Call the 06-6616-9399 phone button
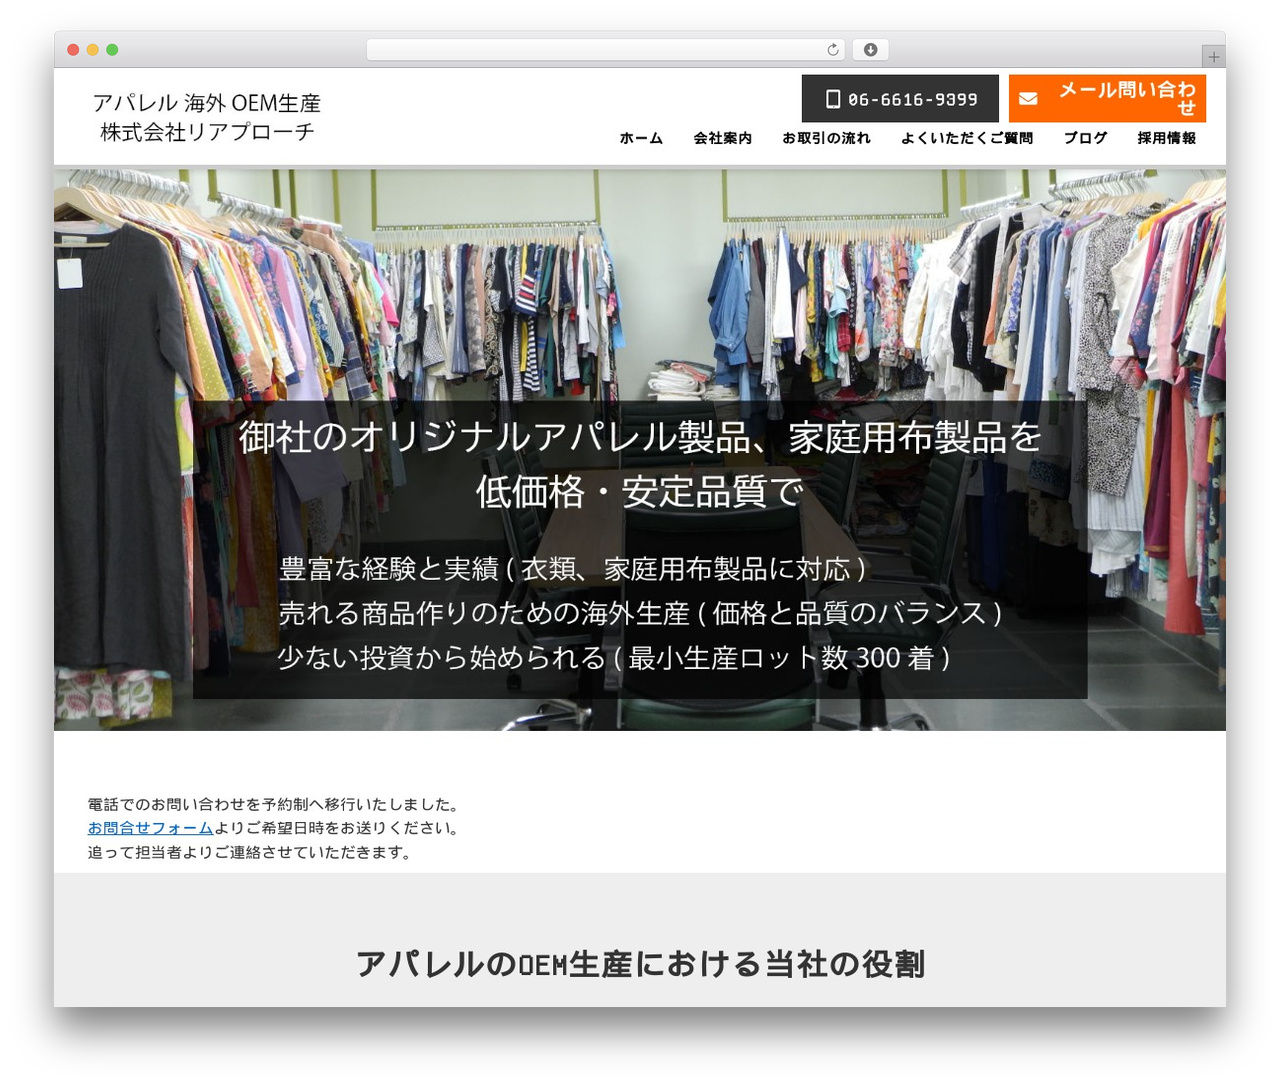 [x=900, y=99]
